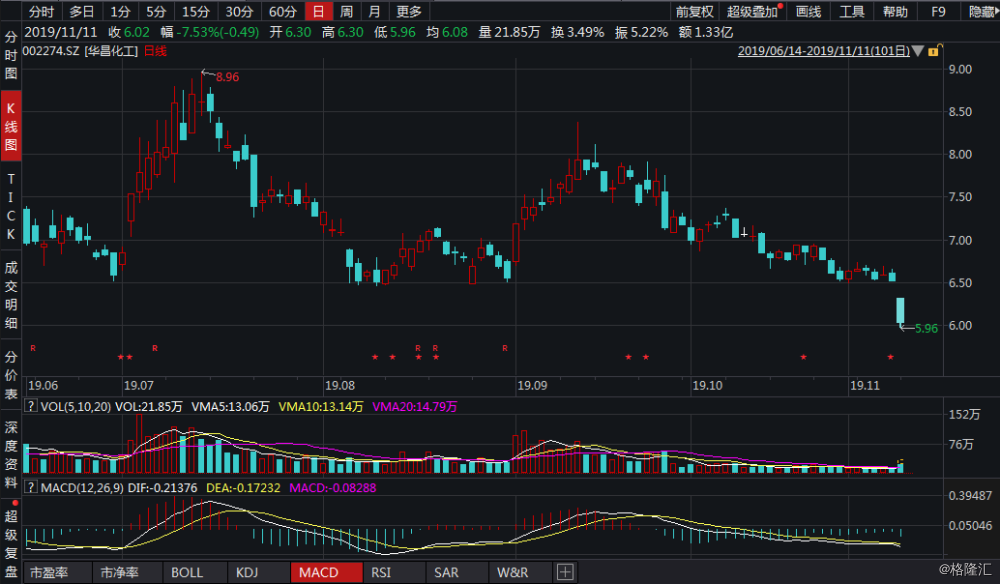This screenshot has height=584, width=1000.
Task: Select the 30分 period tab
Action: tap(239, 11)
